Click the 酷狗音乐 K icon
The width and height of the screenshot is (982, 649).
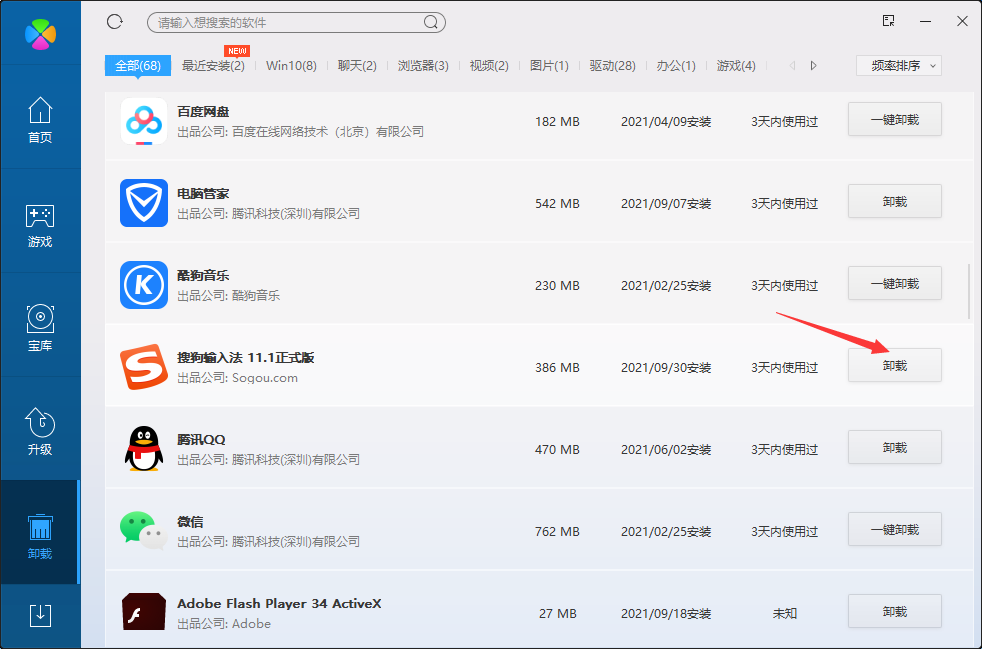144,285
